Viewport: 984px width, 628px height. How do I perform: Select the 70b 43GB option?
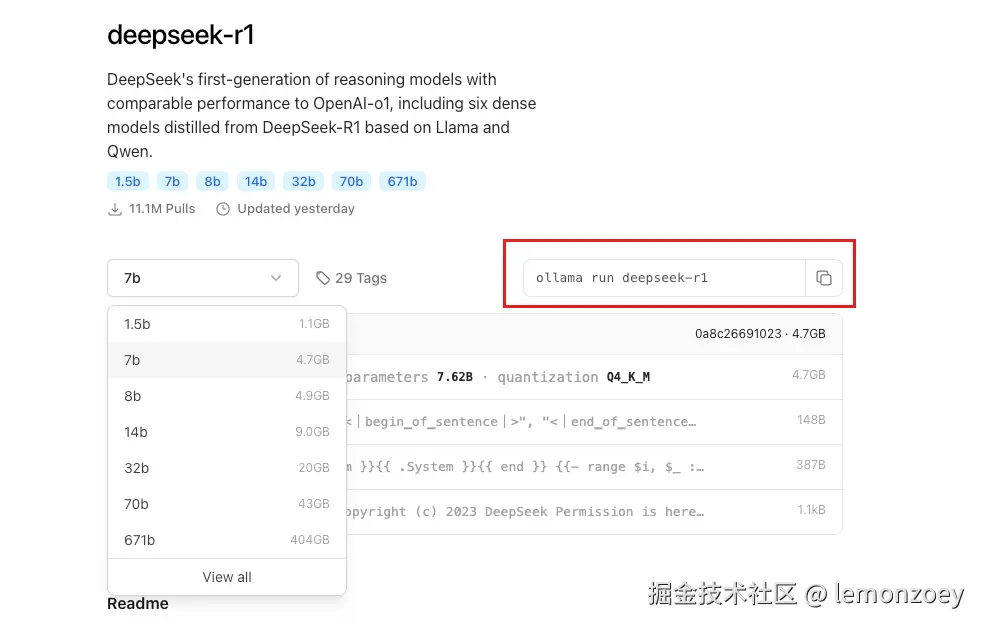227,504
